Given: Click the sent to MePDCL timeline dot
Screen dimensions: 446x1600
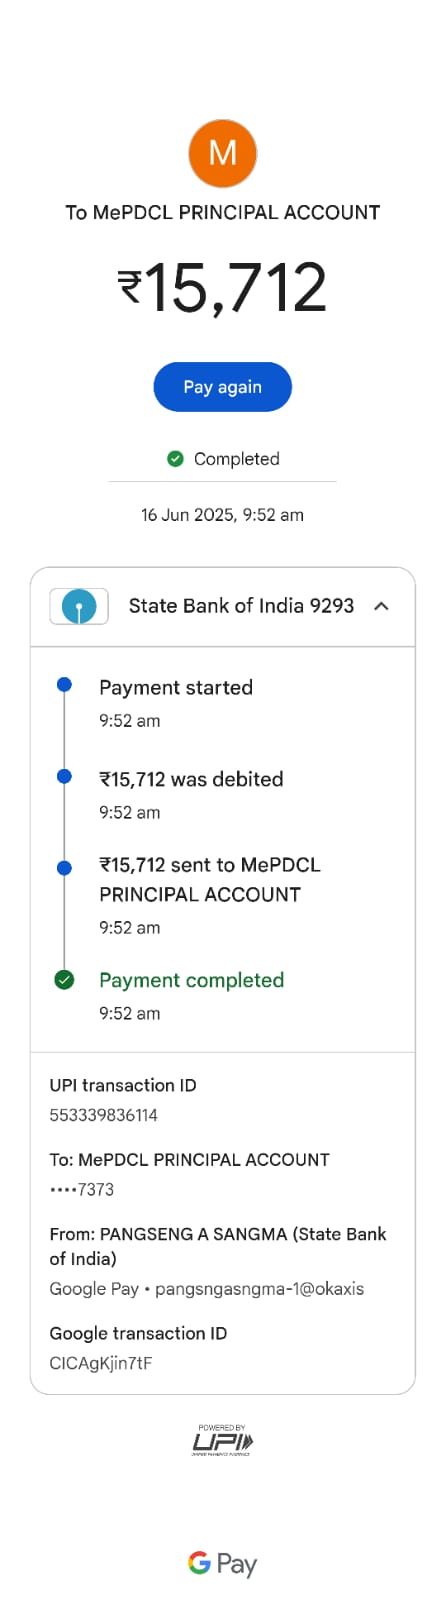Looking at the screenshot, I should (x=64, y=868).
